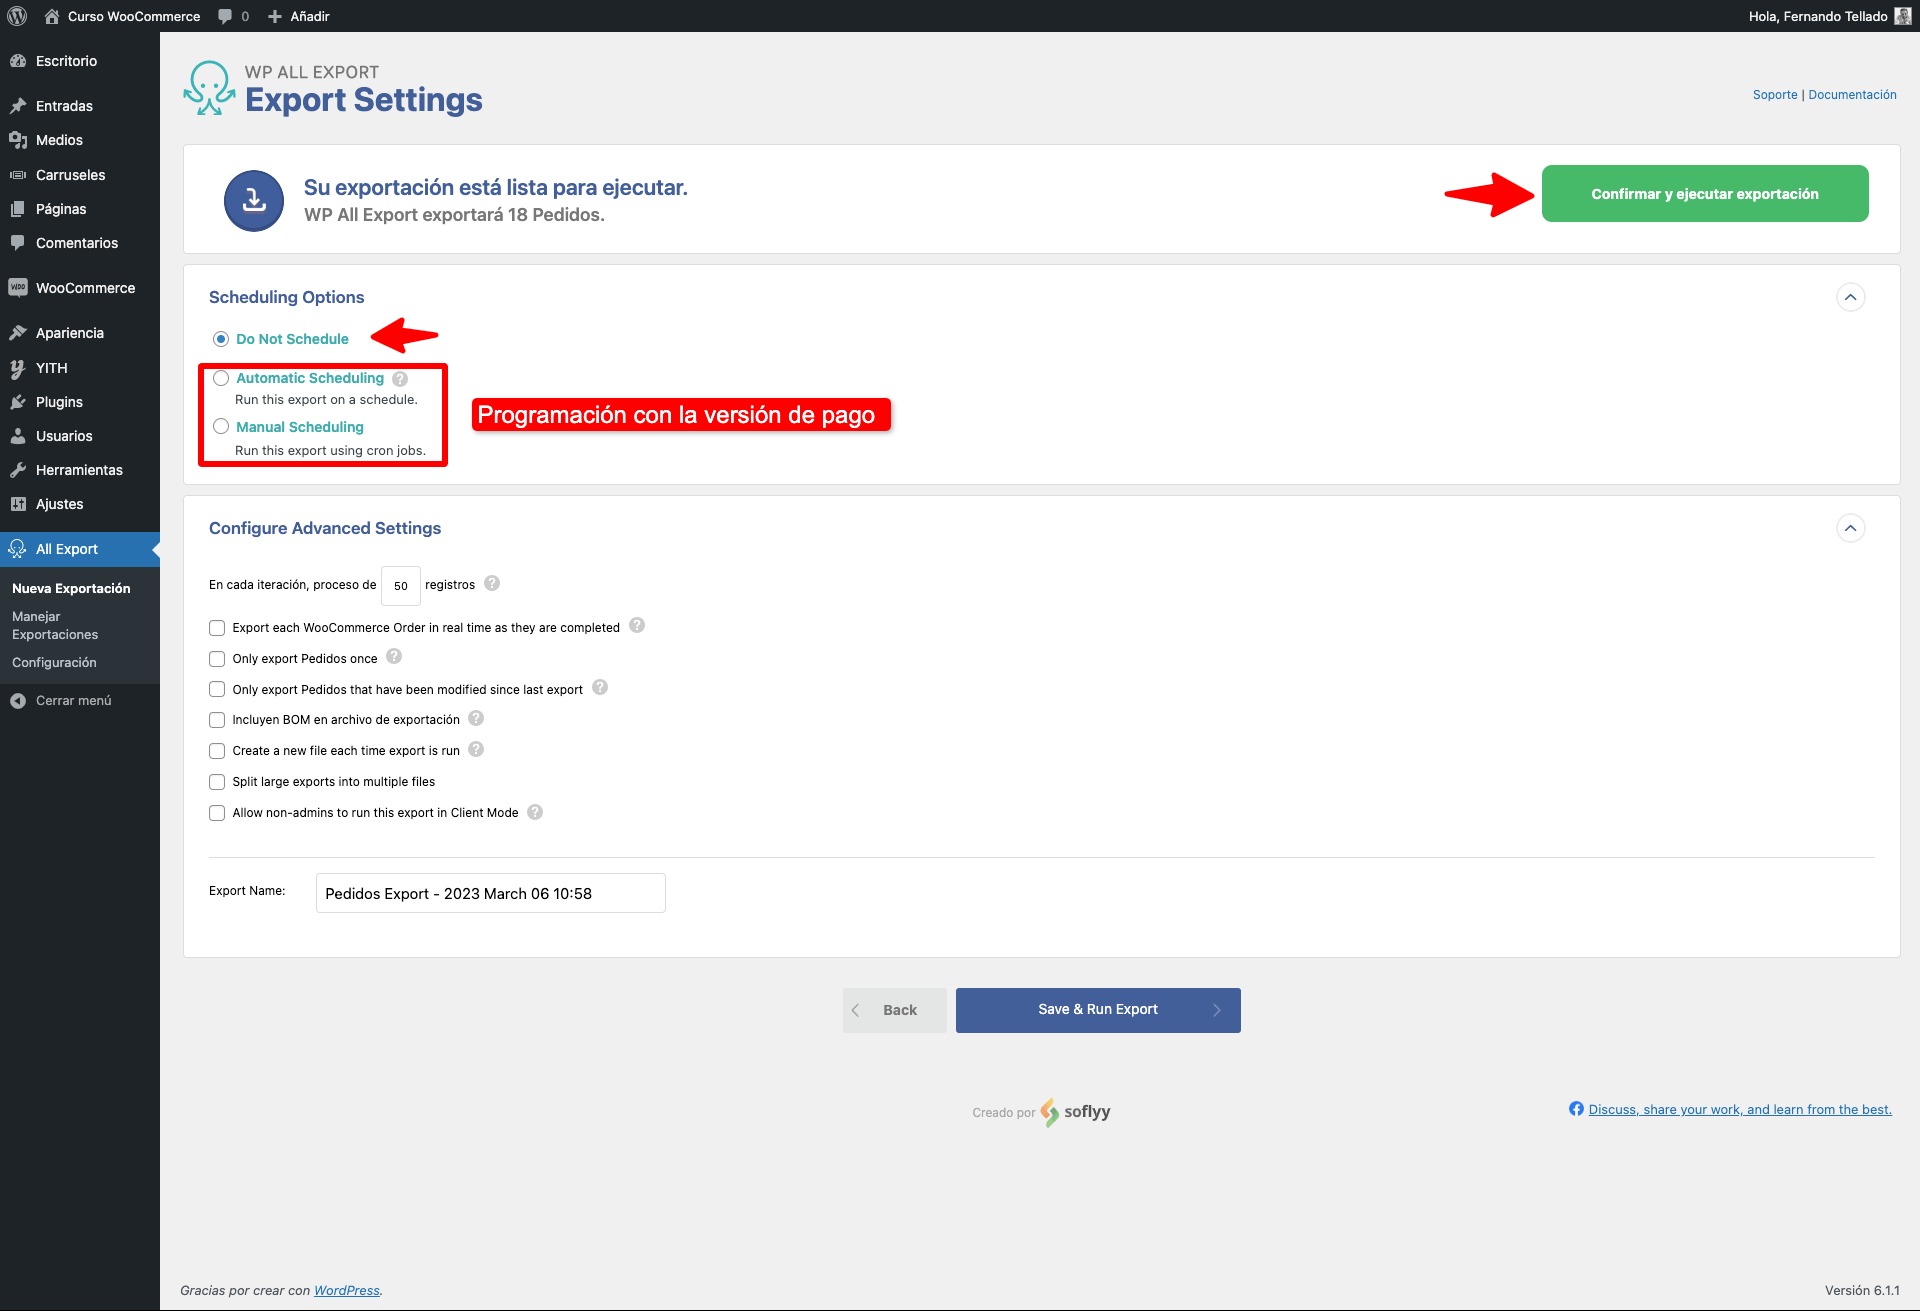This screenshot has width=1920, height=1311.
Task: Click help icon next to Automatic Scheduling
Action: [x=400, y=379]
